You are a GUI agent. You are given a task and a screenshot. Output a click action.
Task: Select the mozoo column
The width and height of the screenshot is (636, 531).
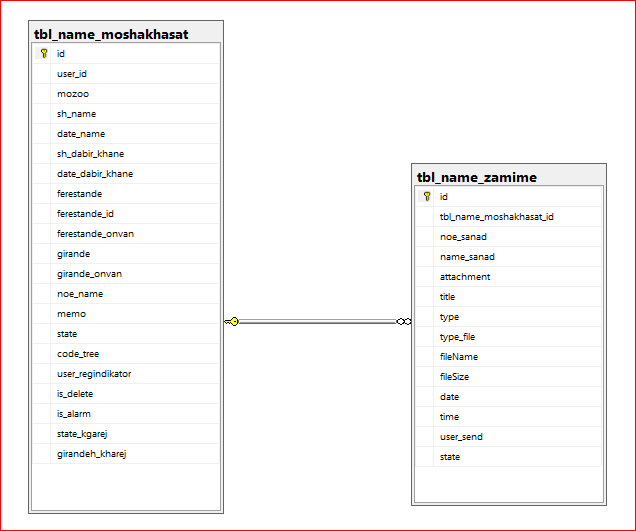click(126, 94)
